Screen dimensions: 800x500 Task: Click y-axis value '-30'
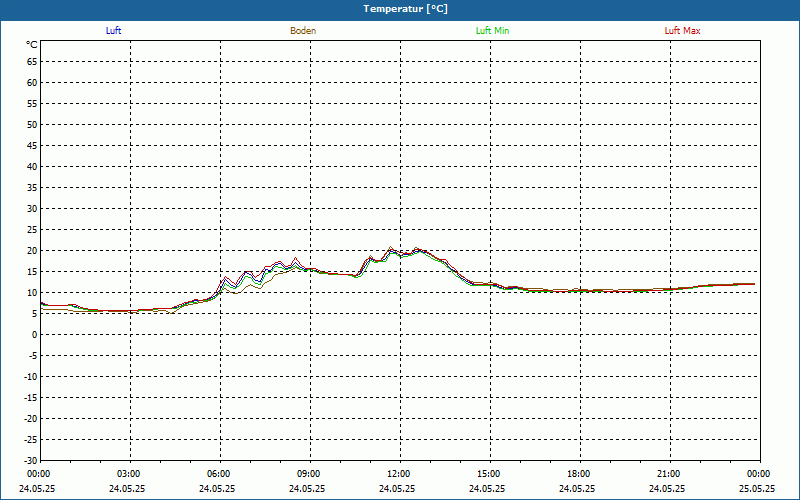point(31,461)
